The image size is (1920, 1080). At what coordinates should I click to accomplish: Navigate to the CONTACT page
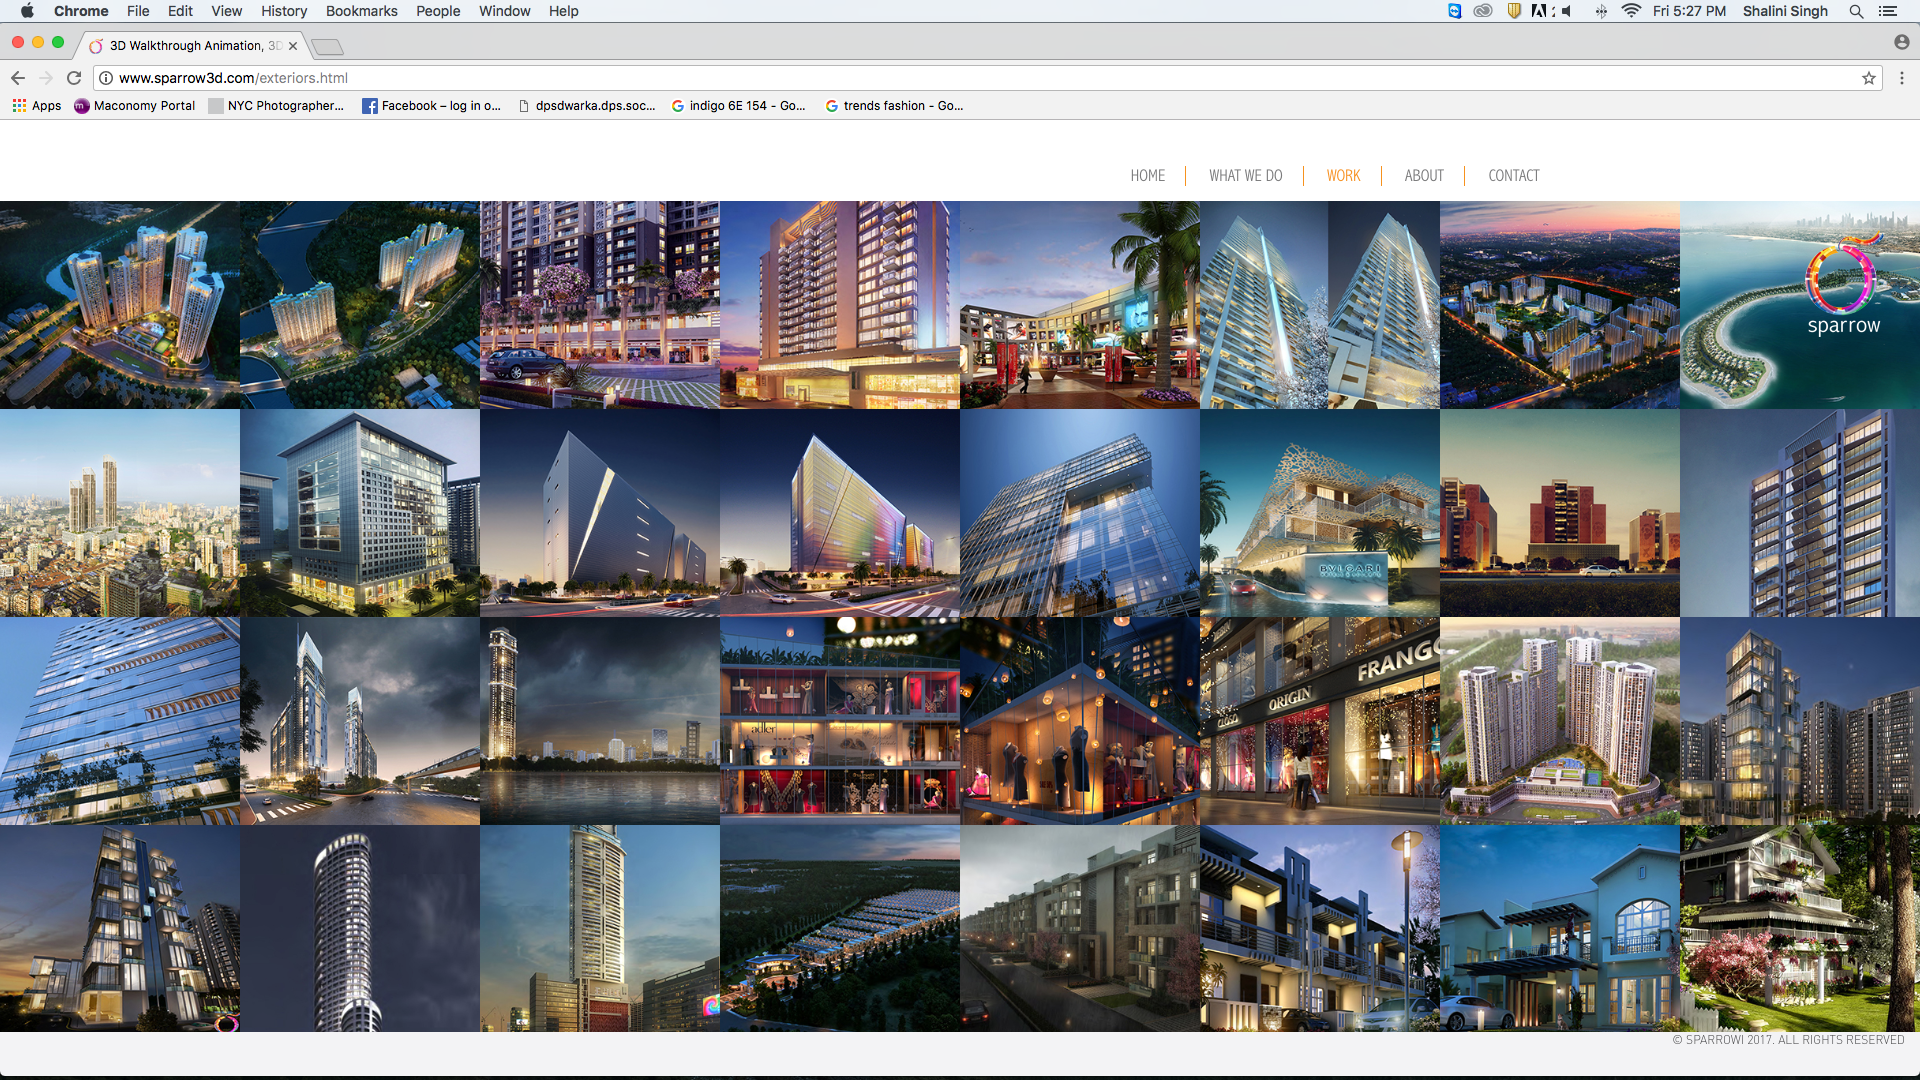(x=1513, y=176)
